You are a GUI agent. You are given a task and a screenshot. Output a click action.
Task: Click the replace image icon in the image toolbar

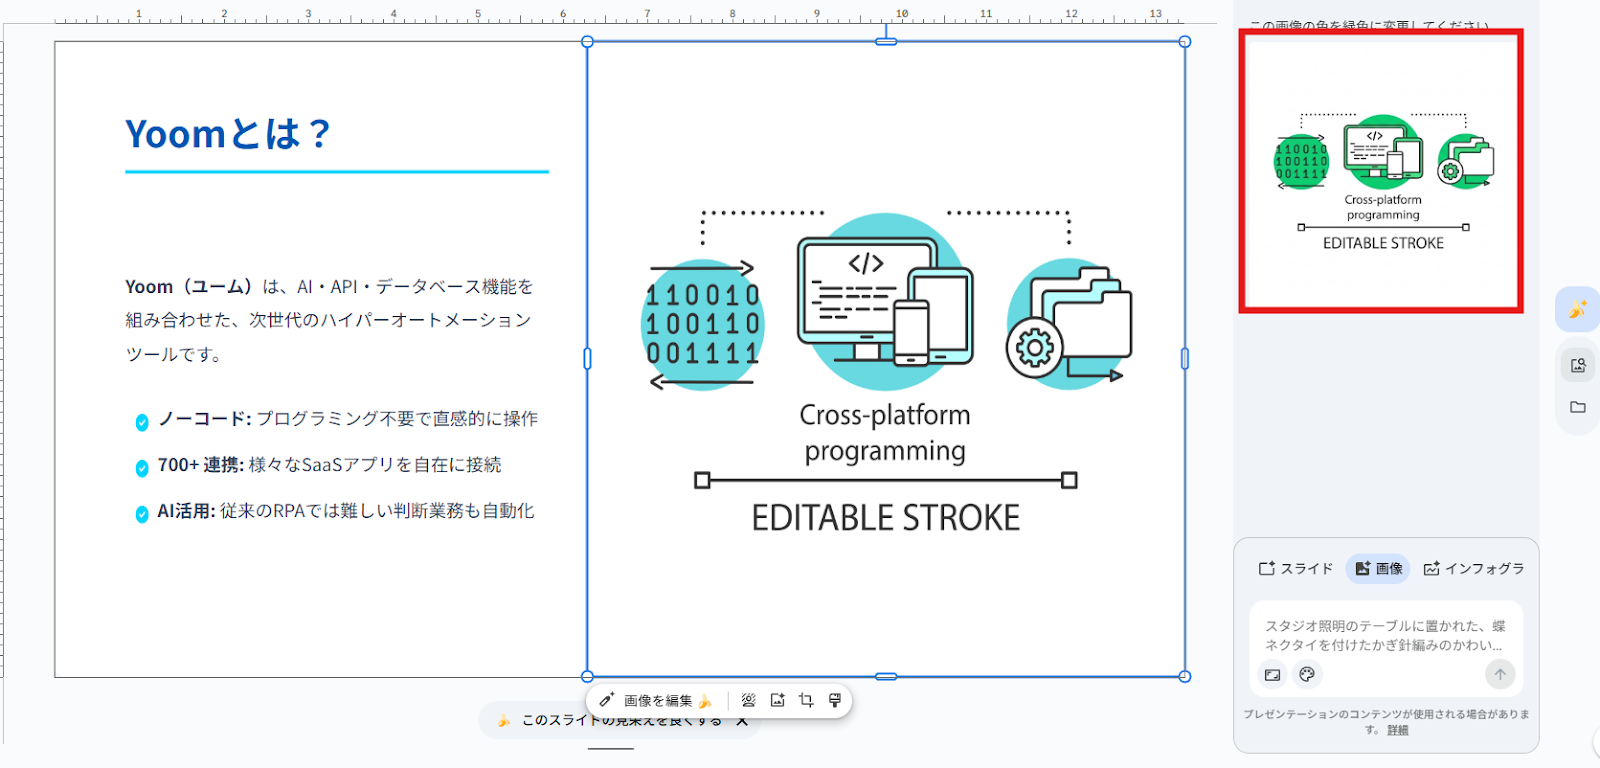coord(777,701)
